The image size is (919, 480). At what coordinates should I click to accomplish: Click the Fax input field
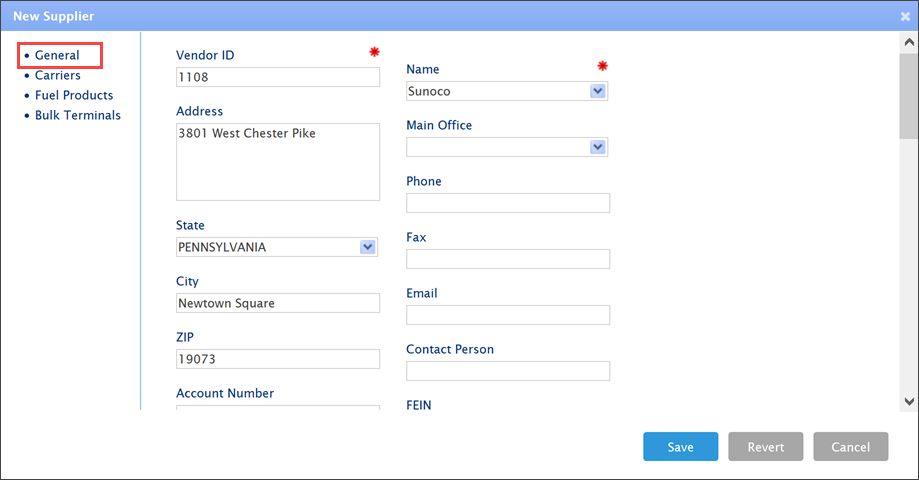(x=508, y=259)
